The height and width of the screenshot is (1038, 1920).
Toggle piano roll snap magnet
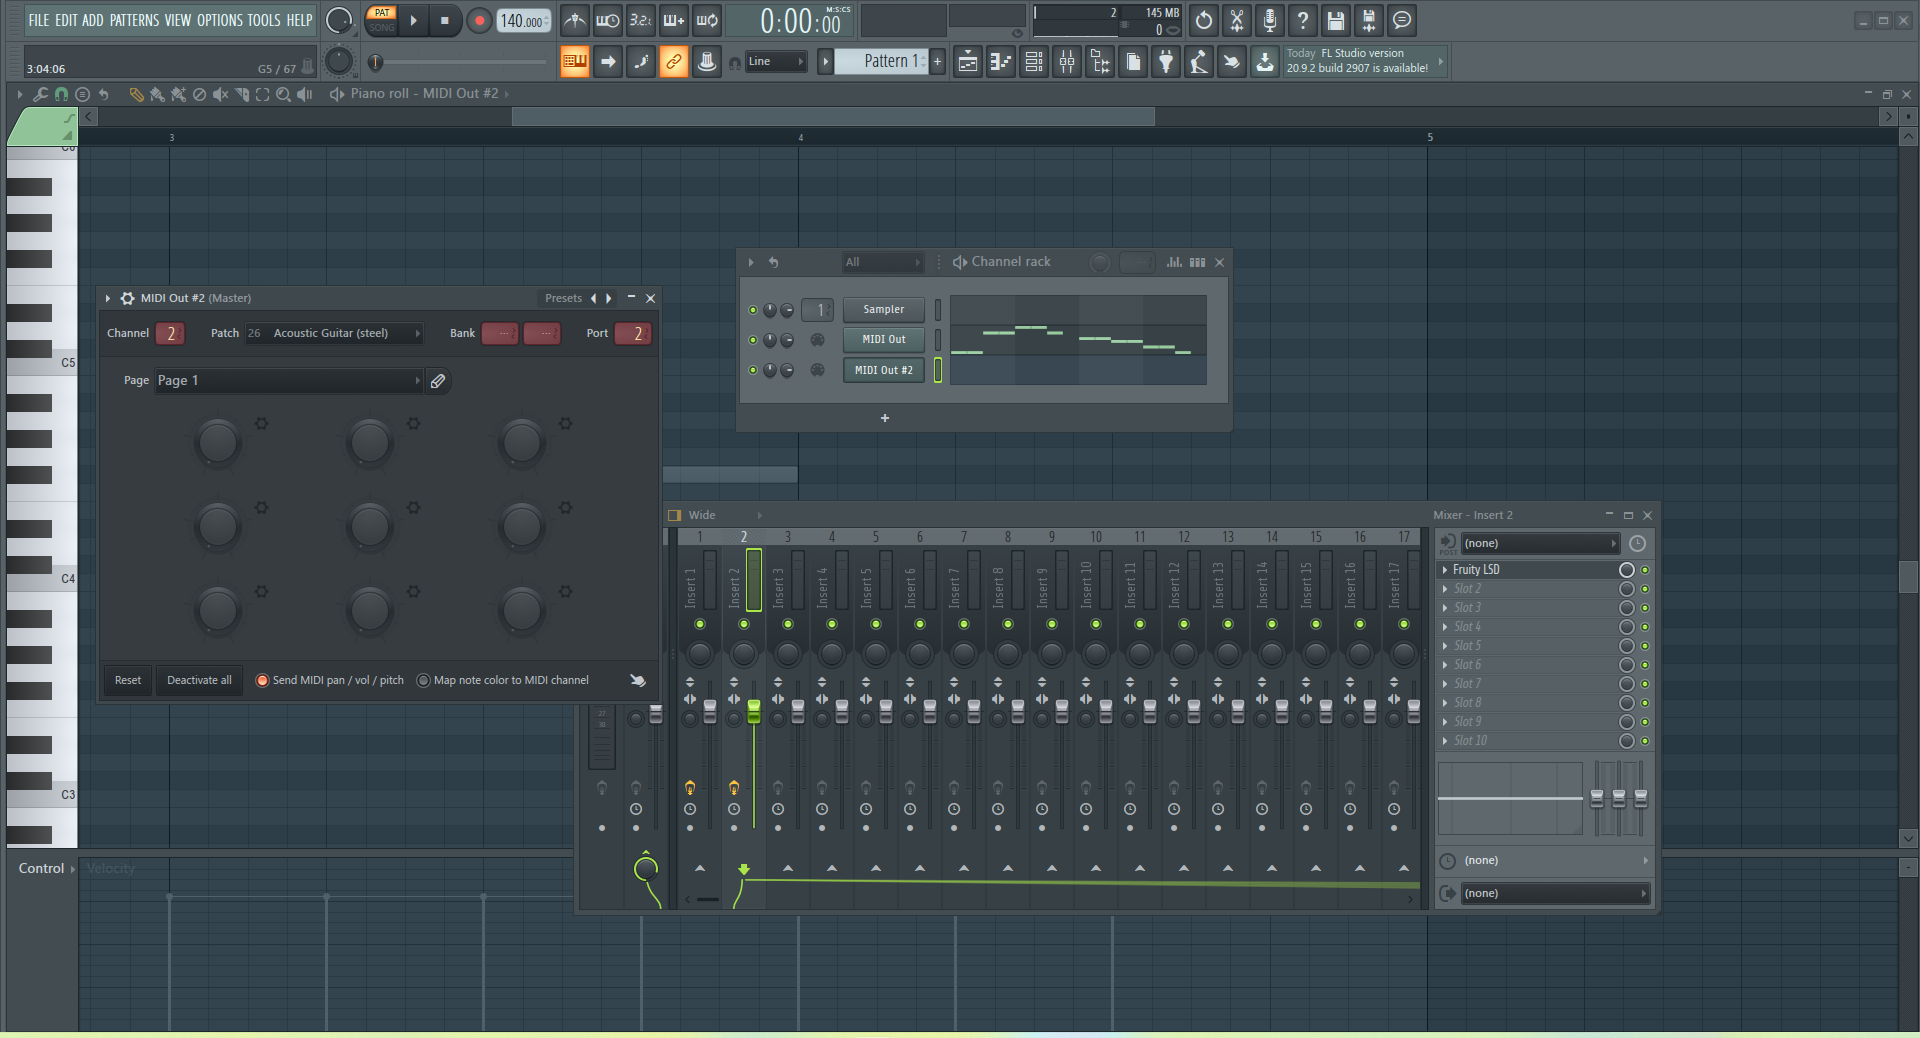coord(61,94)
